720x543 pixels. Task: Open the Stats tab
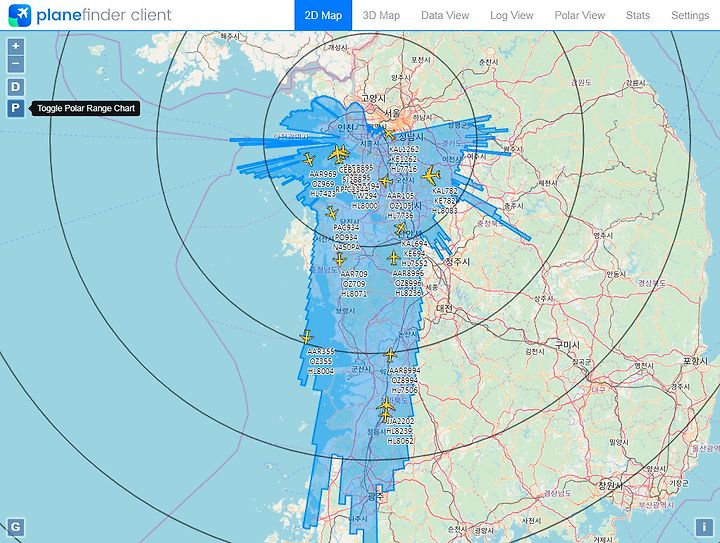tap(638, 15)
